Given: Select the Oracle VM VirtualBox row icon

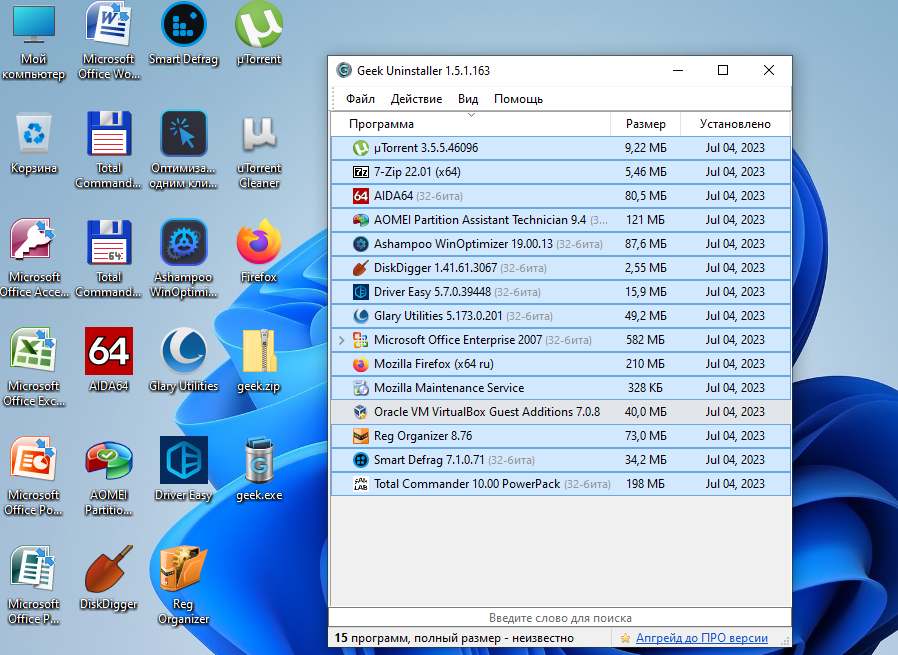Looking at the screenshot, I should 361,412.
